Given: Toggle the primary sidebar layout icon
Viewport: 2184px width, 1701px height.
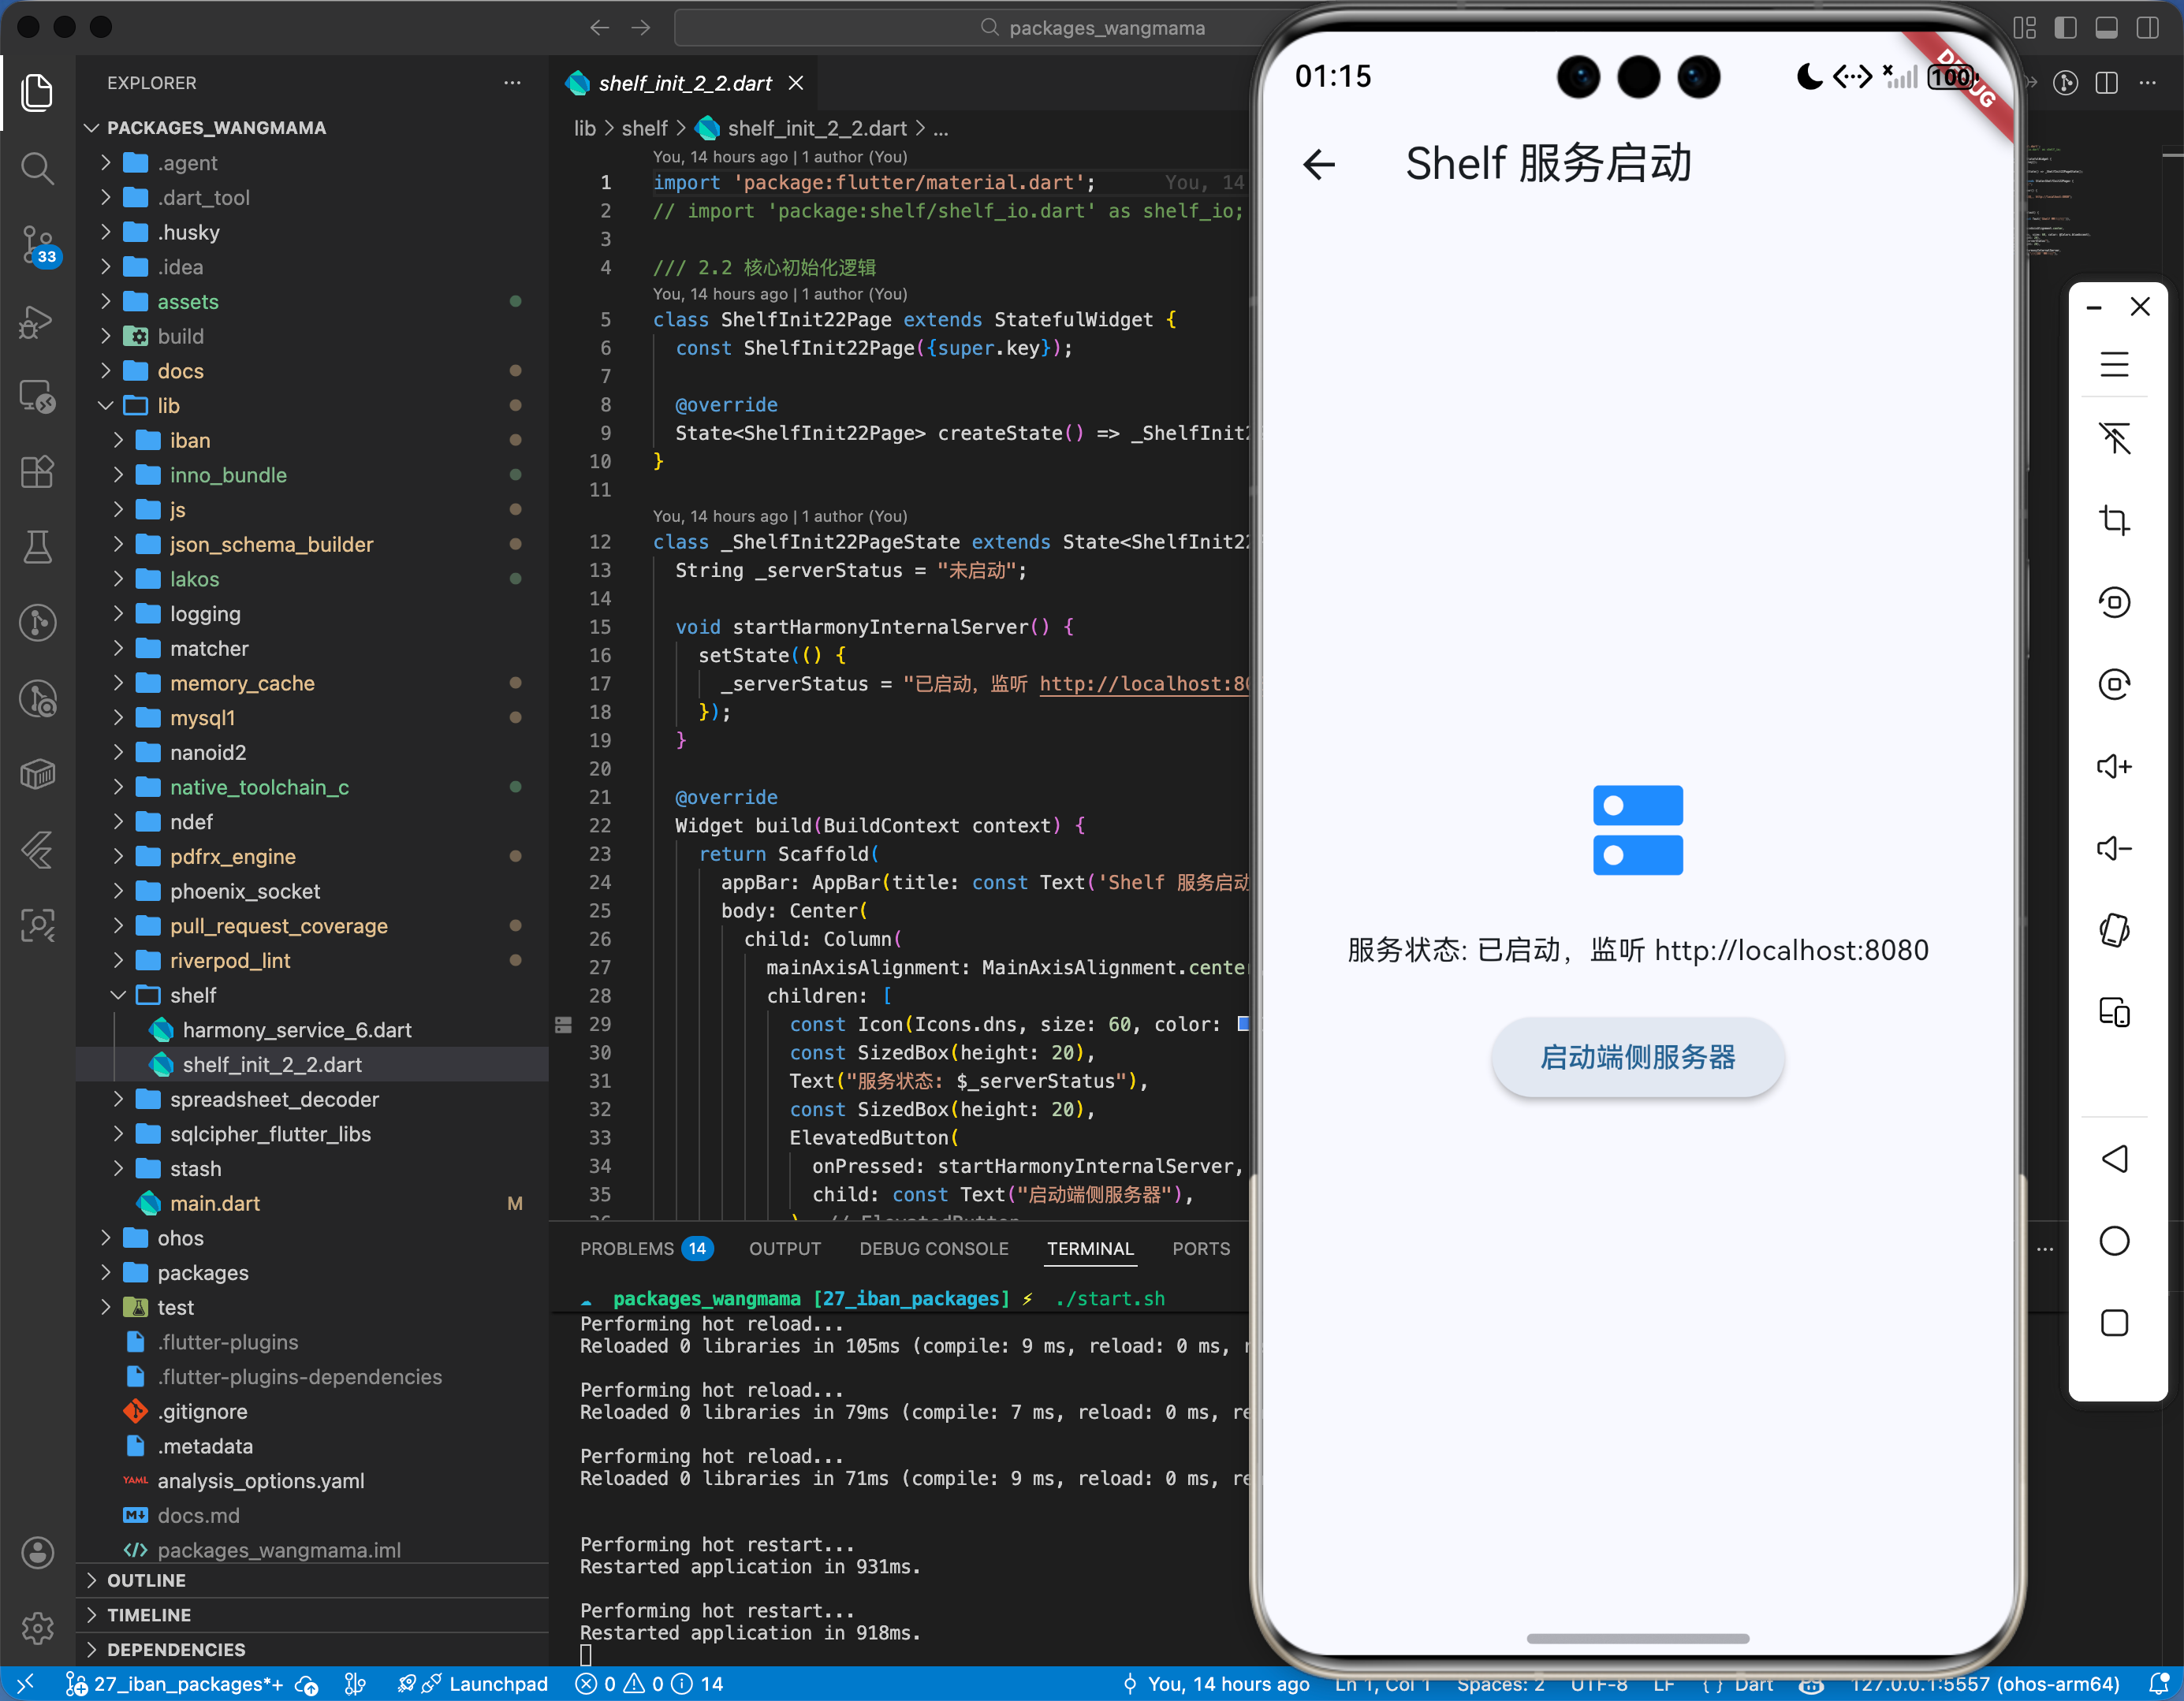Looking at the screenshot, I should [x=2065, y=28].
